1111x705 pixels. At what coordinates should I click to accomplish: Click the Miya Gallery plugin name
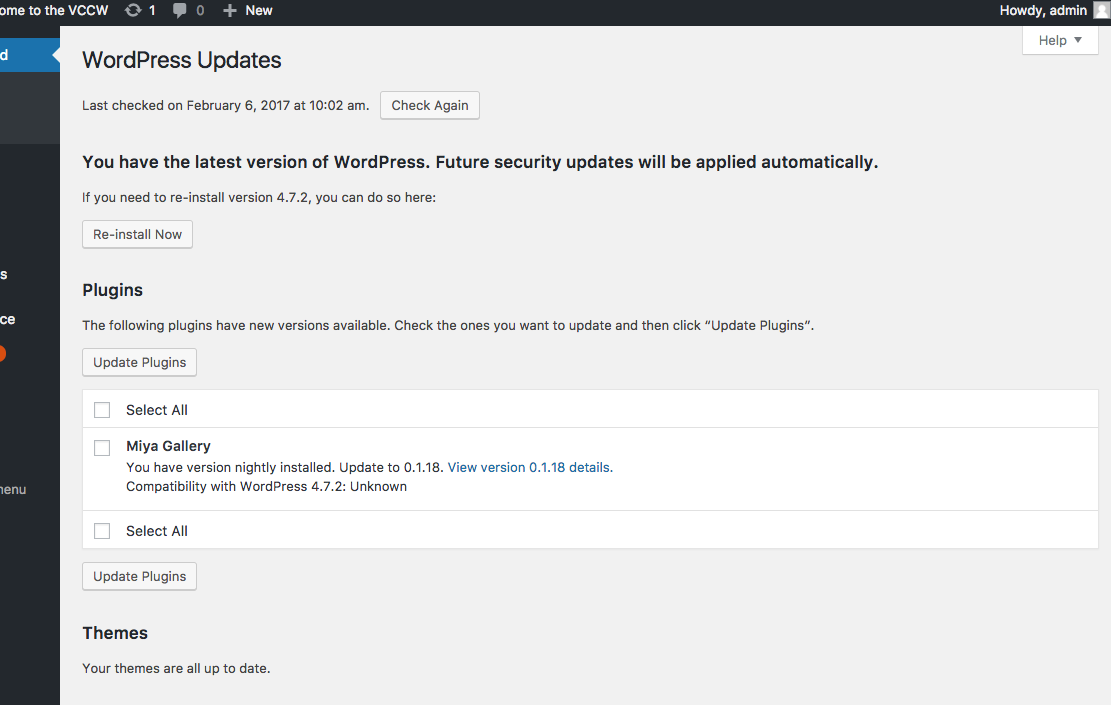tap(169, 446)
